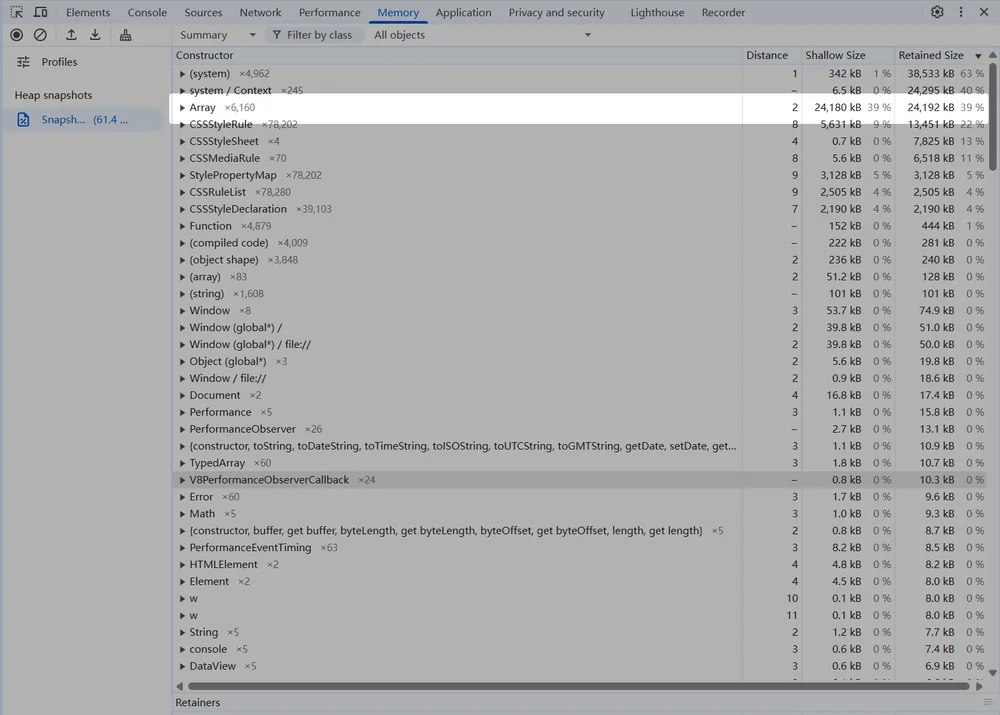Select the V8PerformanceObserverCallback row
Image resolution: width=1000 pixels, height=715 pixels.
point(580,480)
